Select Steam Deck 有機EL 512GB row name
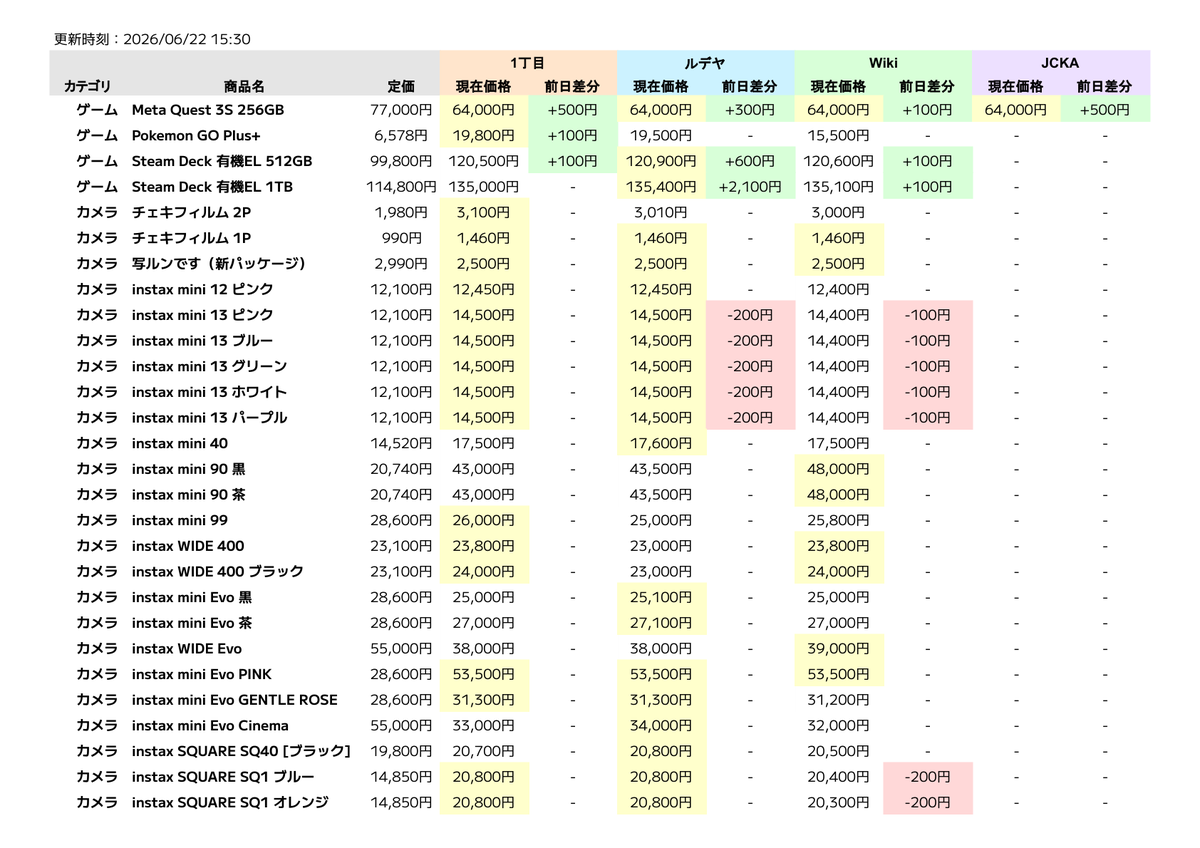1200x848 pixels. (222, 161)
